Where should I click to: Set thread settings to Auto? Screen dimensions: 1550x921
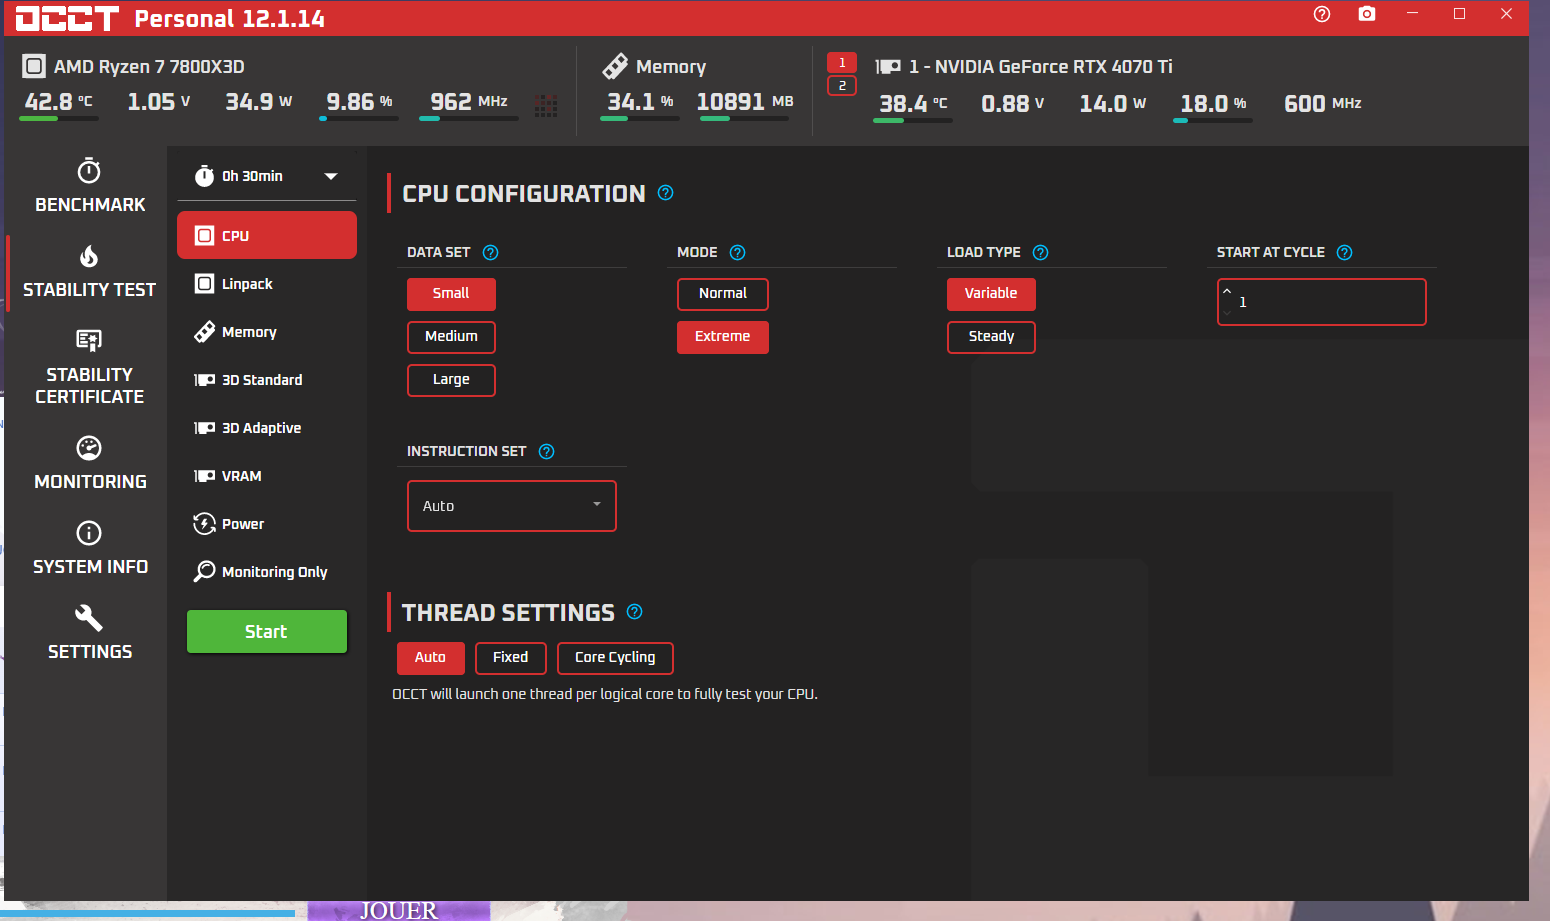pos(431,658)
